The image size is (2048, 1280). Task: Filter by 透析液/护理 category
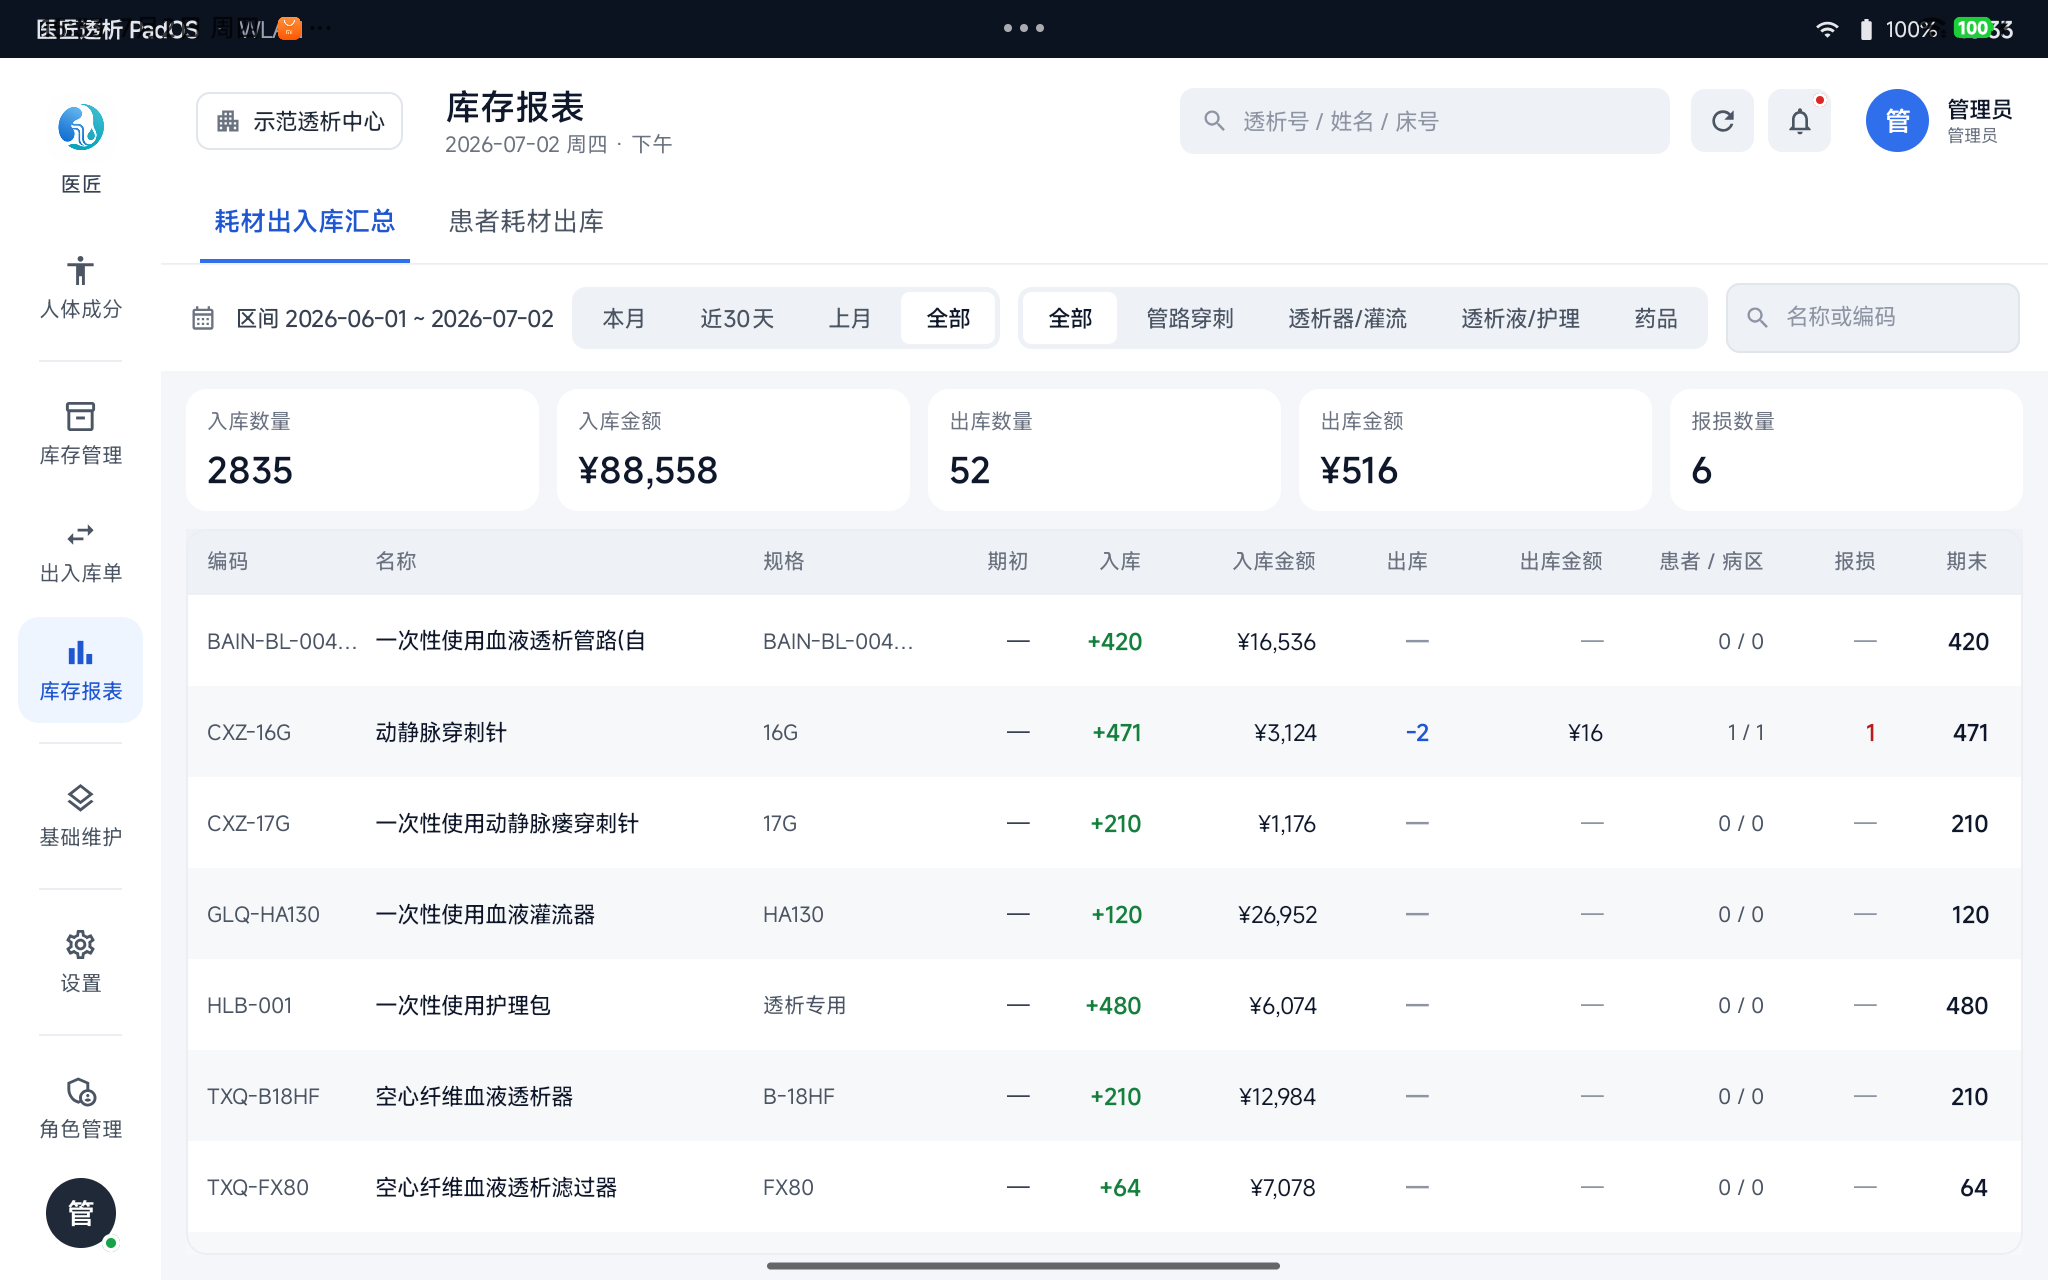[x=1520, y=318]
